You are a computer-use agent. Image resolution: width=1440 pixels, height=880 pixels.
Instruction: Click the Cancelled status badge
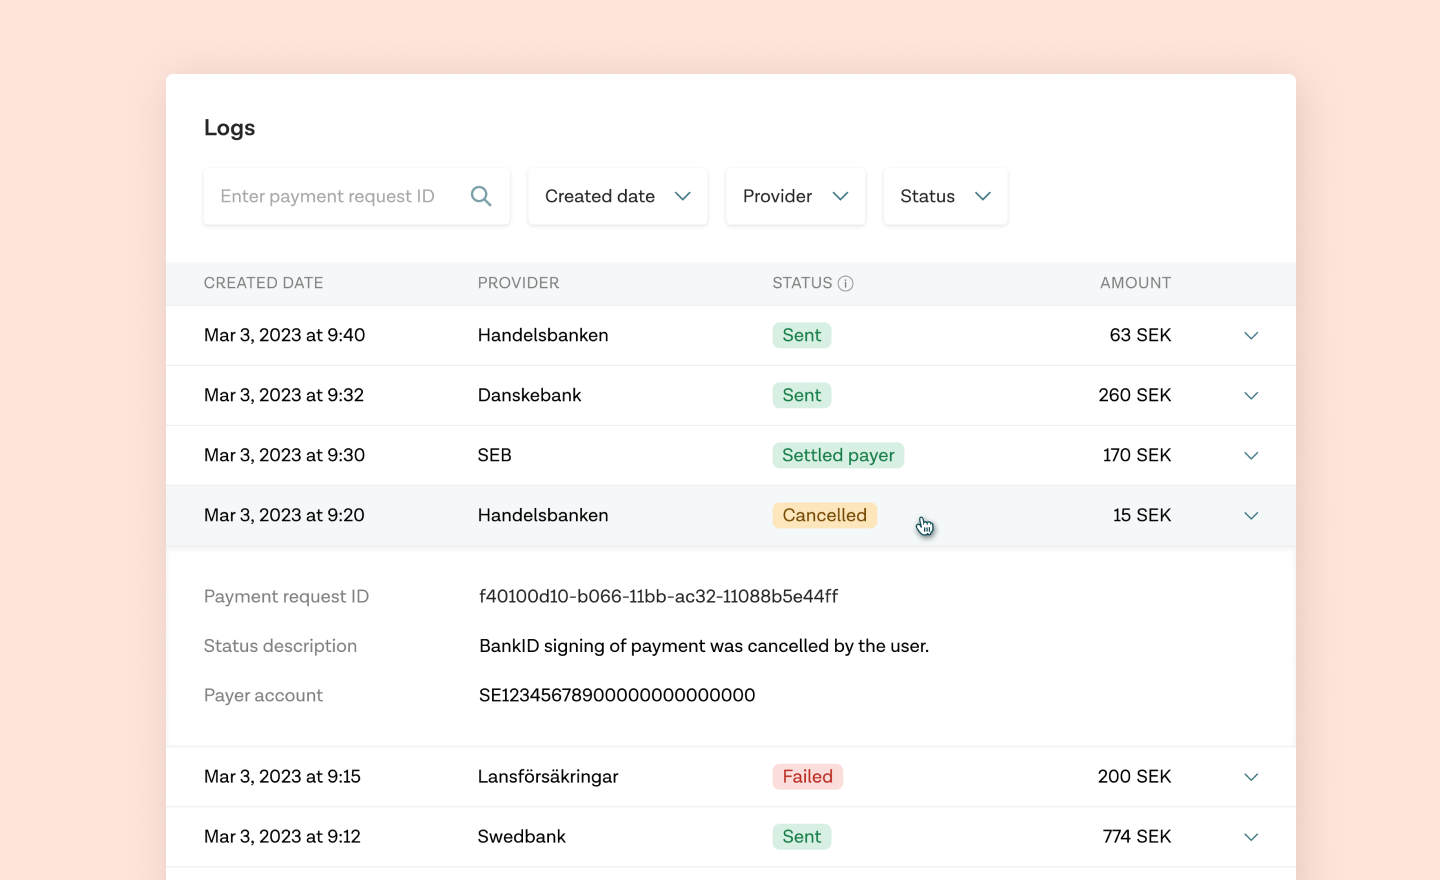(824, 515)
